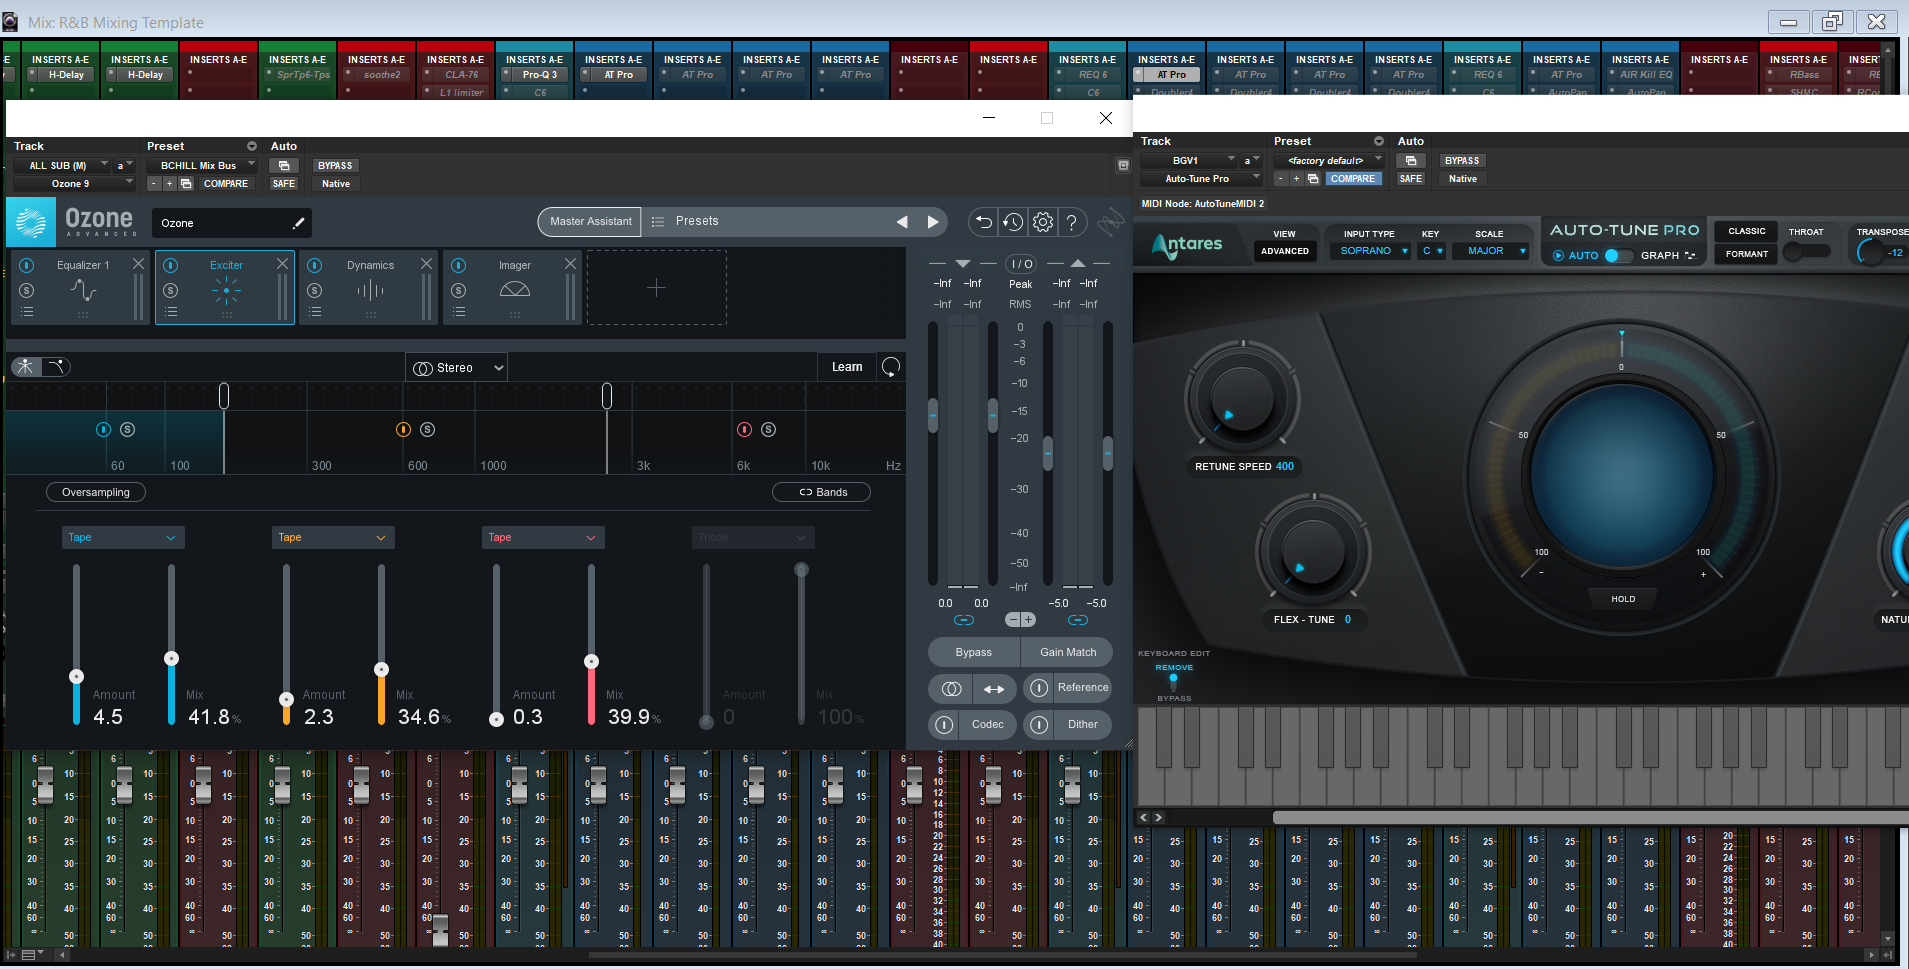Open Ozone settings gear icon

[x=1042, y=222]
